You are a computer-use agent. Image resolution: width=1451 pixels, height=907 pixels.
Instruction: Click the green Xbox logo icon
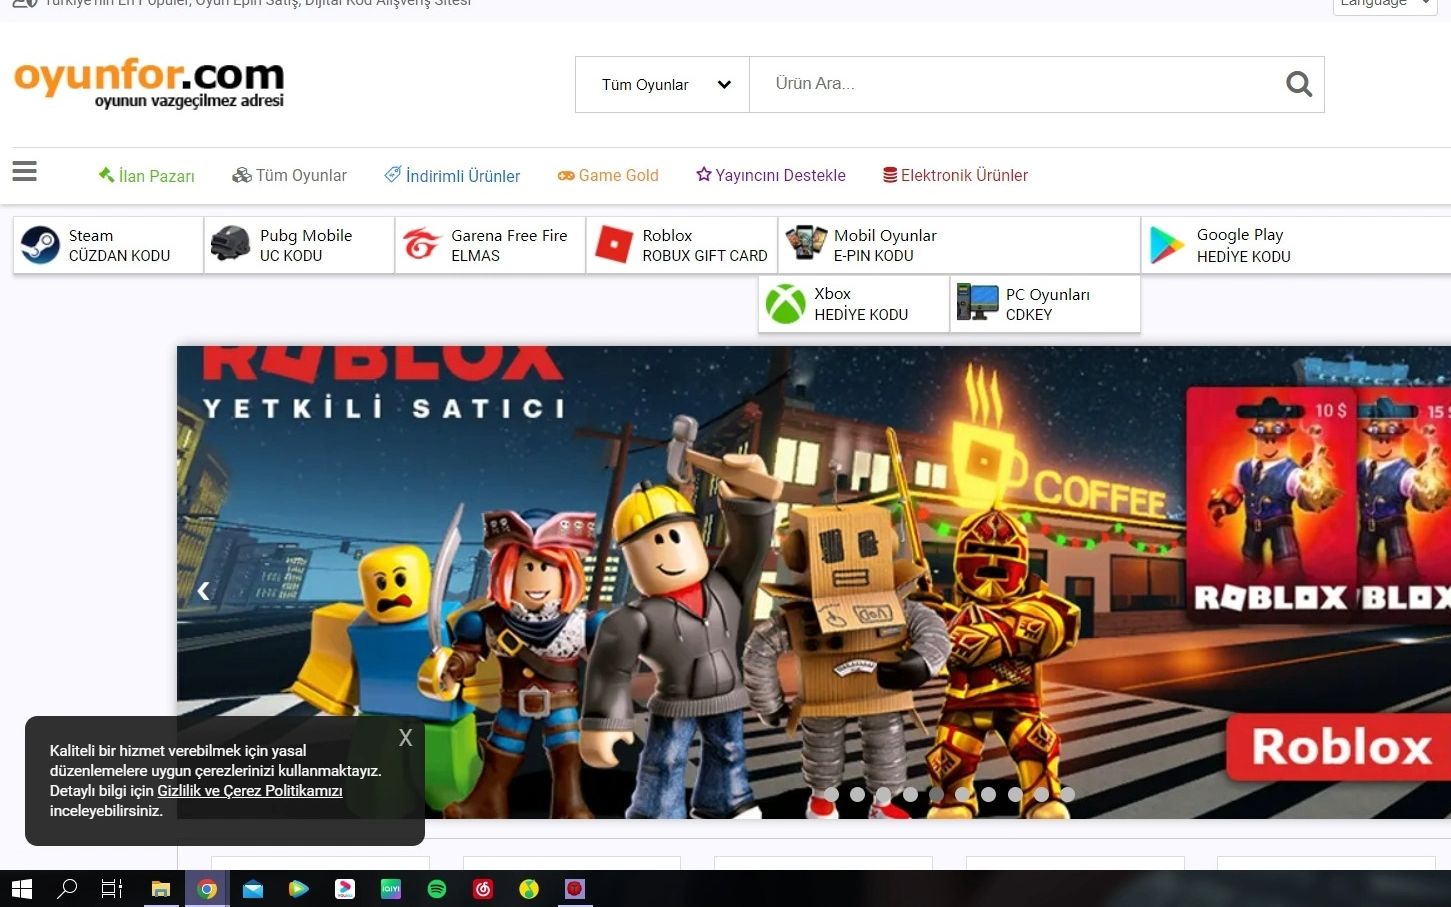tap(786, 304)
